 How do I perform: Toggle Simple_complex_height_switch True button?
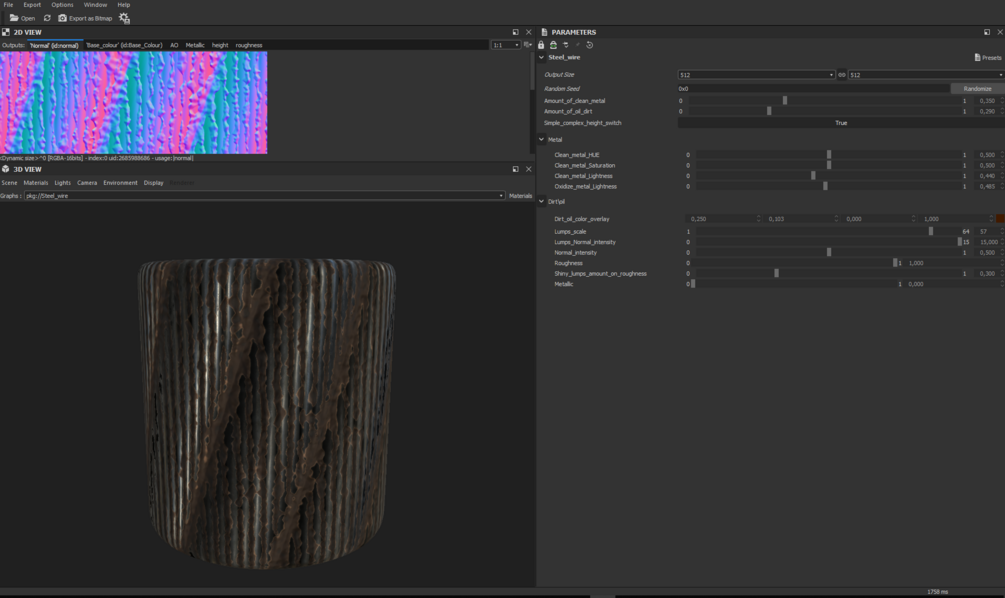point(840,123)
